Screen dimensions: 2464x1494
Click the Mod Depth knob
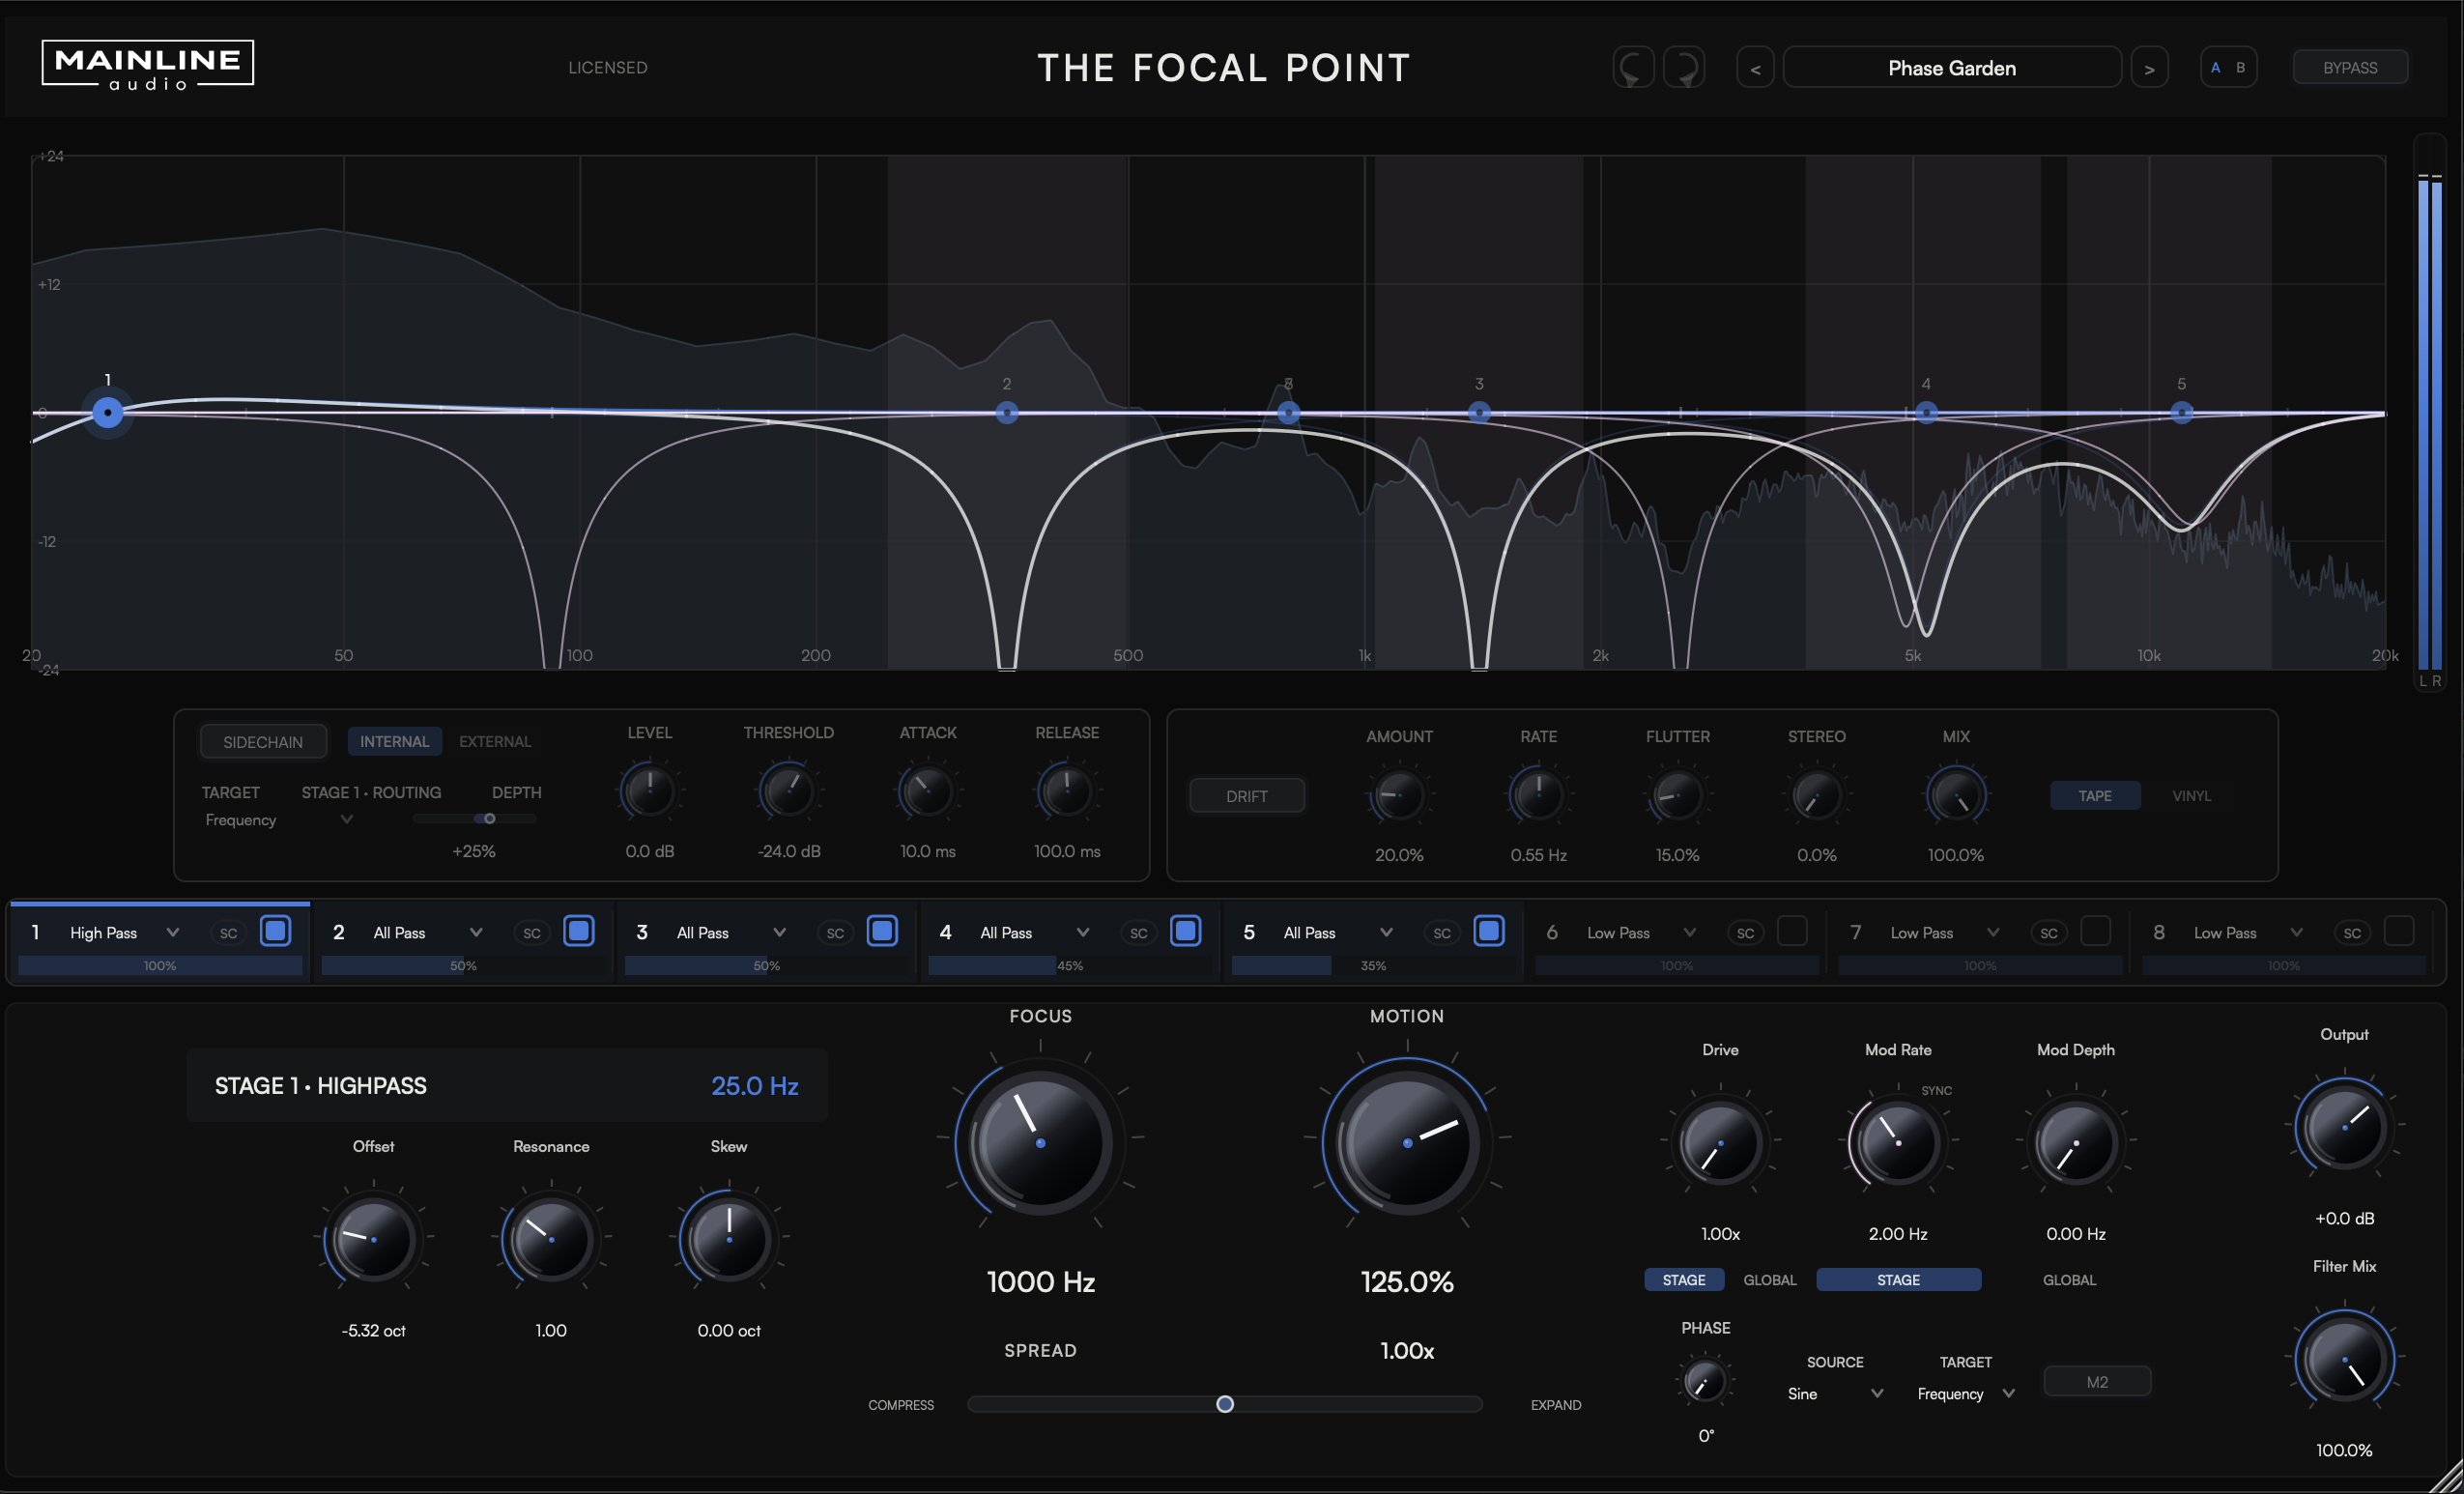click(2075, 1142)
